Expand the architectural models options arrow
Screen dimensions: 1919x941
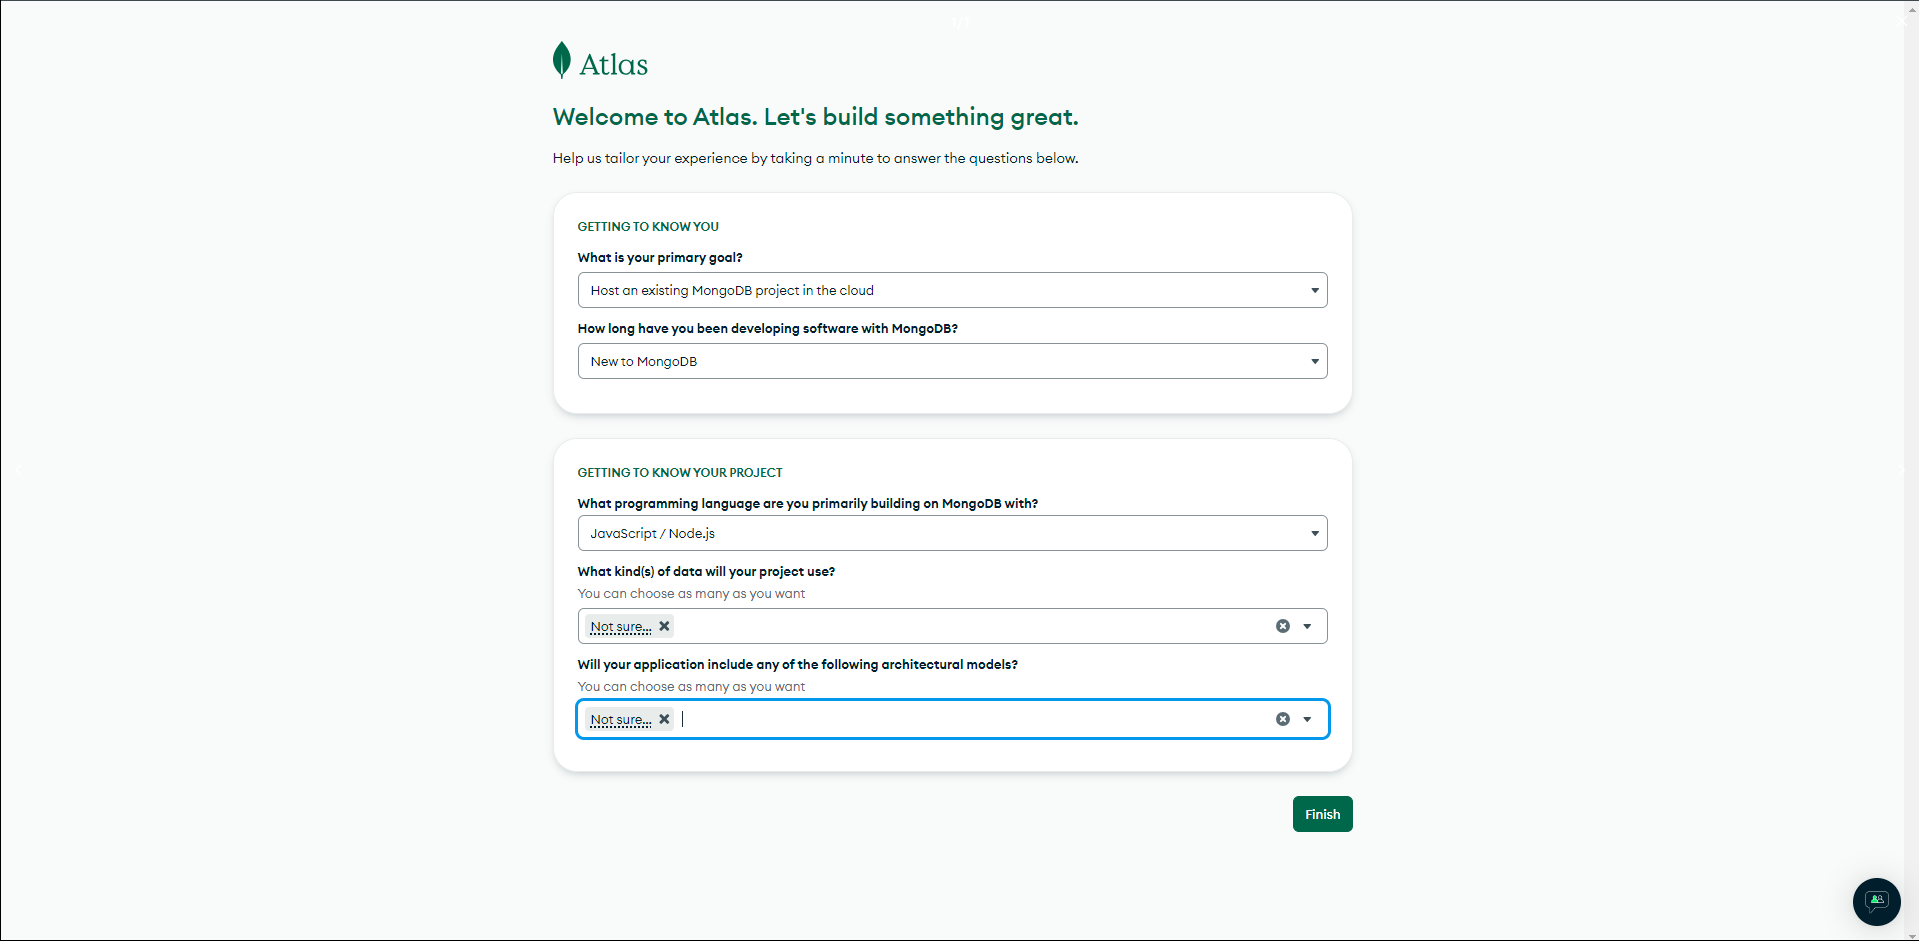point(1307,719)
